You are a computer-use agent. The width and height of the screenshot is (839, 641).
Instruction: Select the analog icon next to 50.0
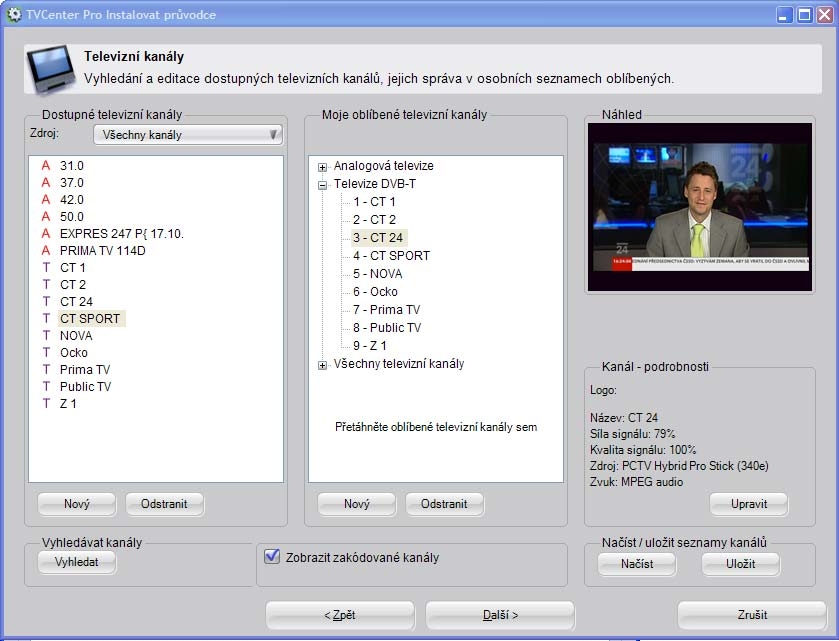point(46,217)
